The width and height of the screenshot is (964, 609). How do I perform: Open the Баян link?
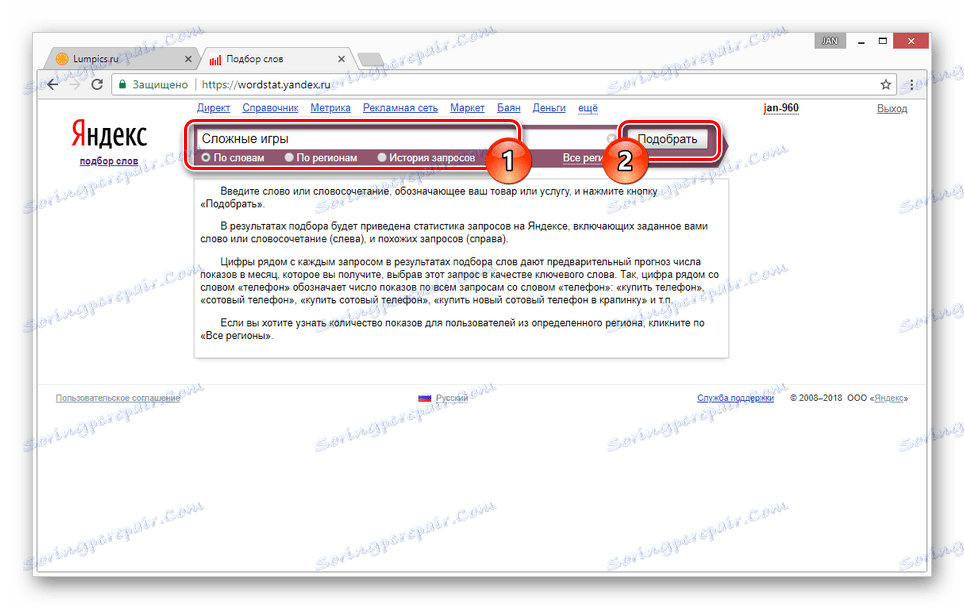point(508,108)
